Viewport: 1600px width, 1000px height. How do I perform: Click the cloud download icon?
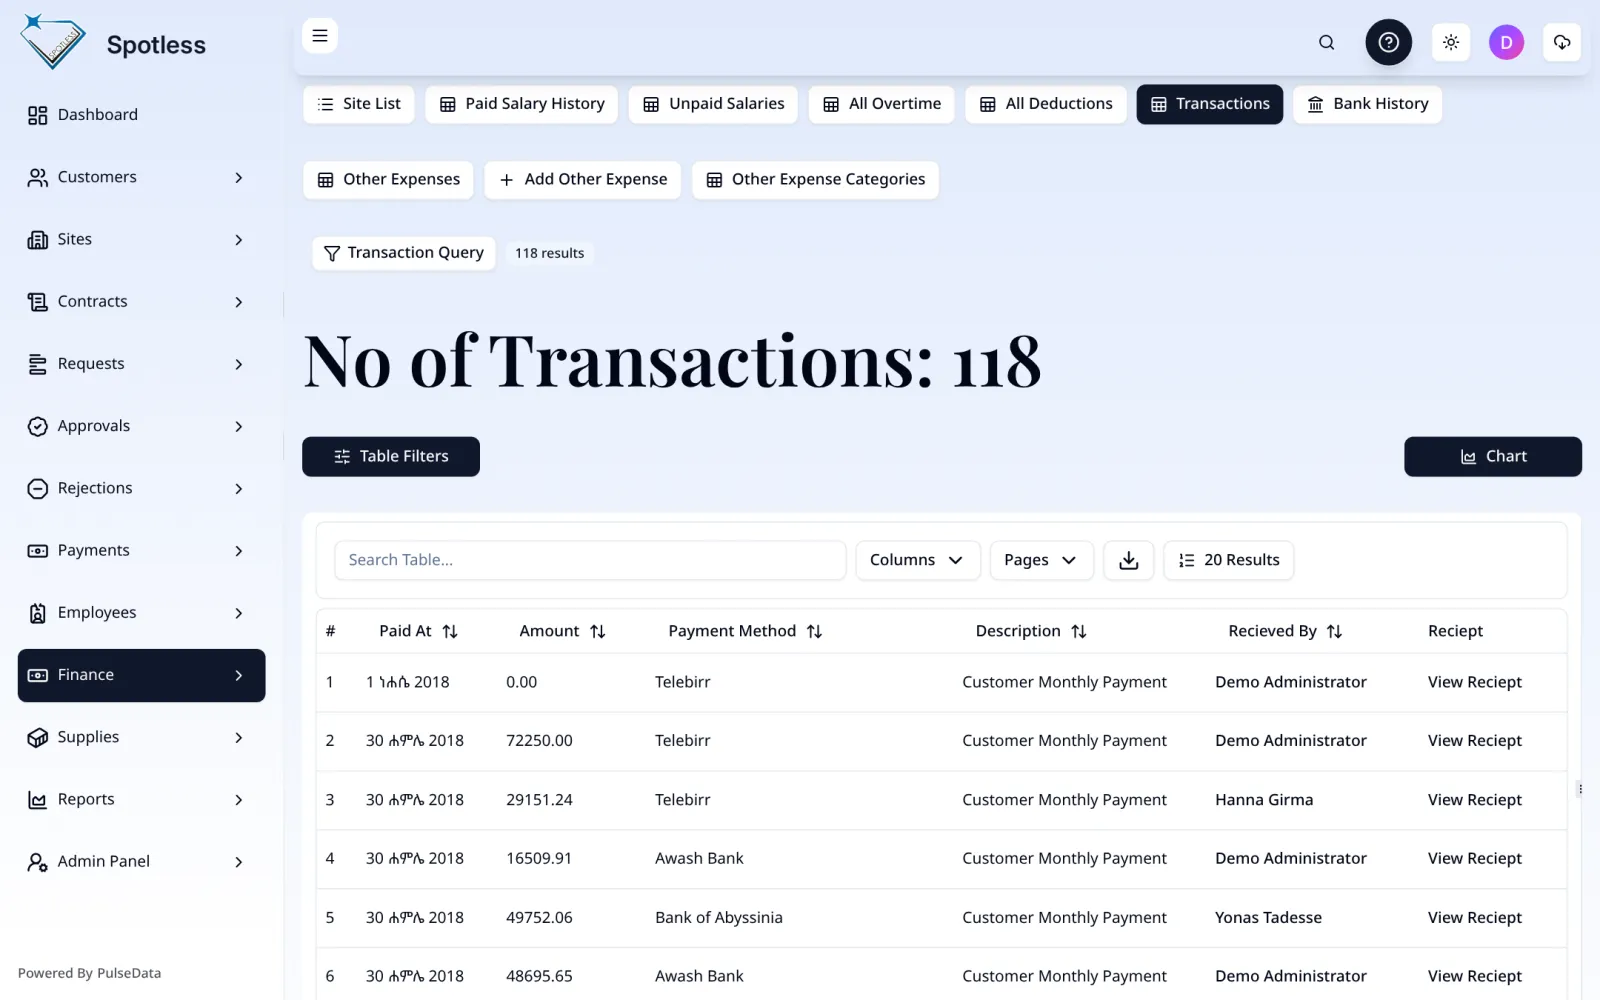tap(1561, 42)
